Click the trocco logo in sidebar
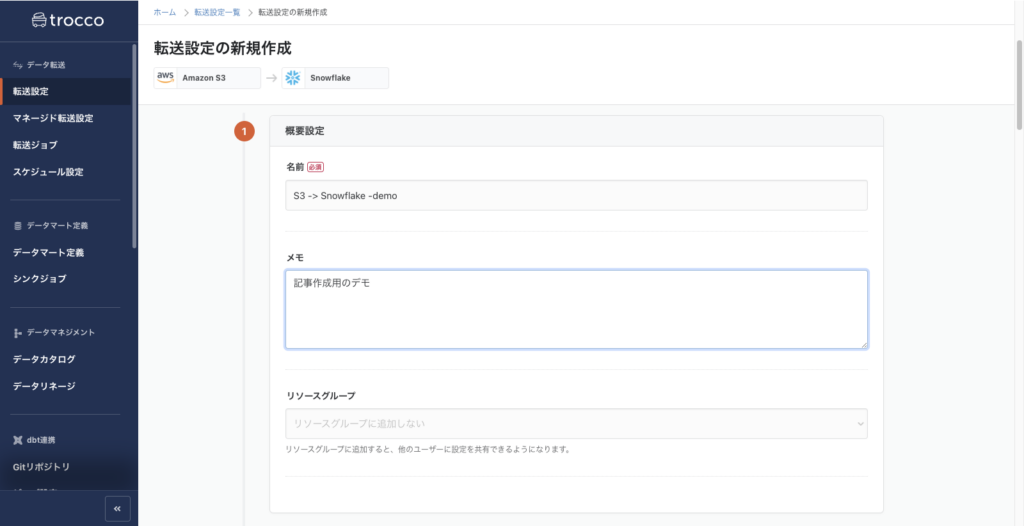Viewport: 1024px width, 526px height. [x=67, y=20]
